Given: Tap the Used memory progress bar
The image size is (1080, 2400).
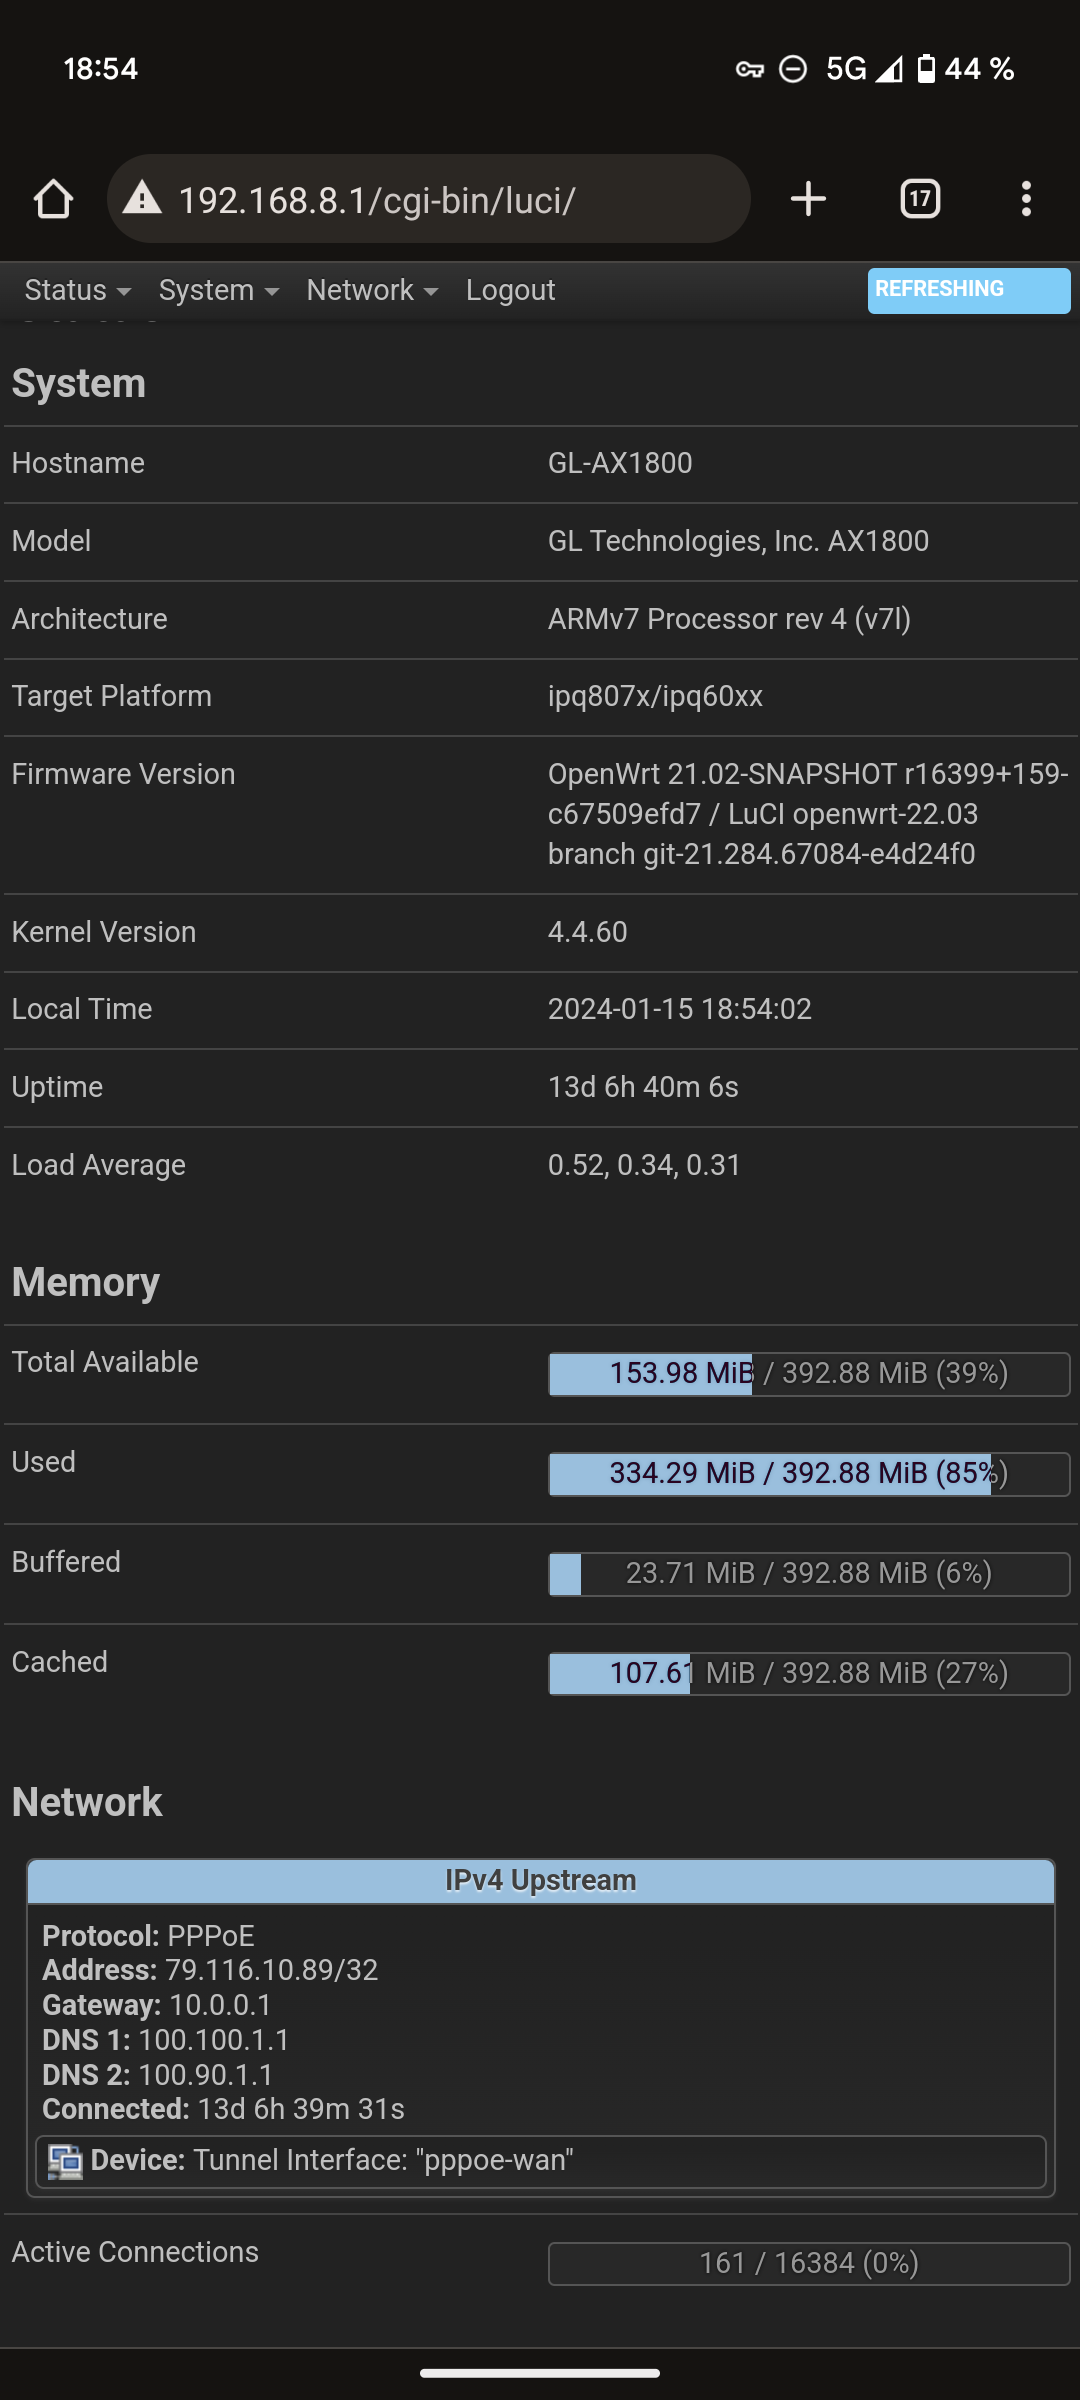Looking at the screenshot, I should [x=808, y=1474].
